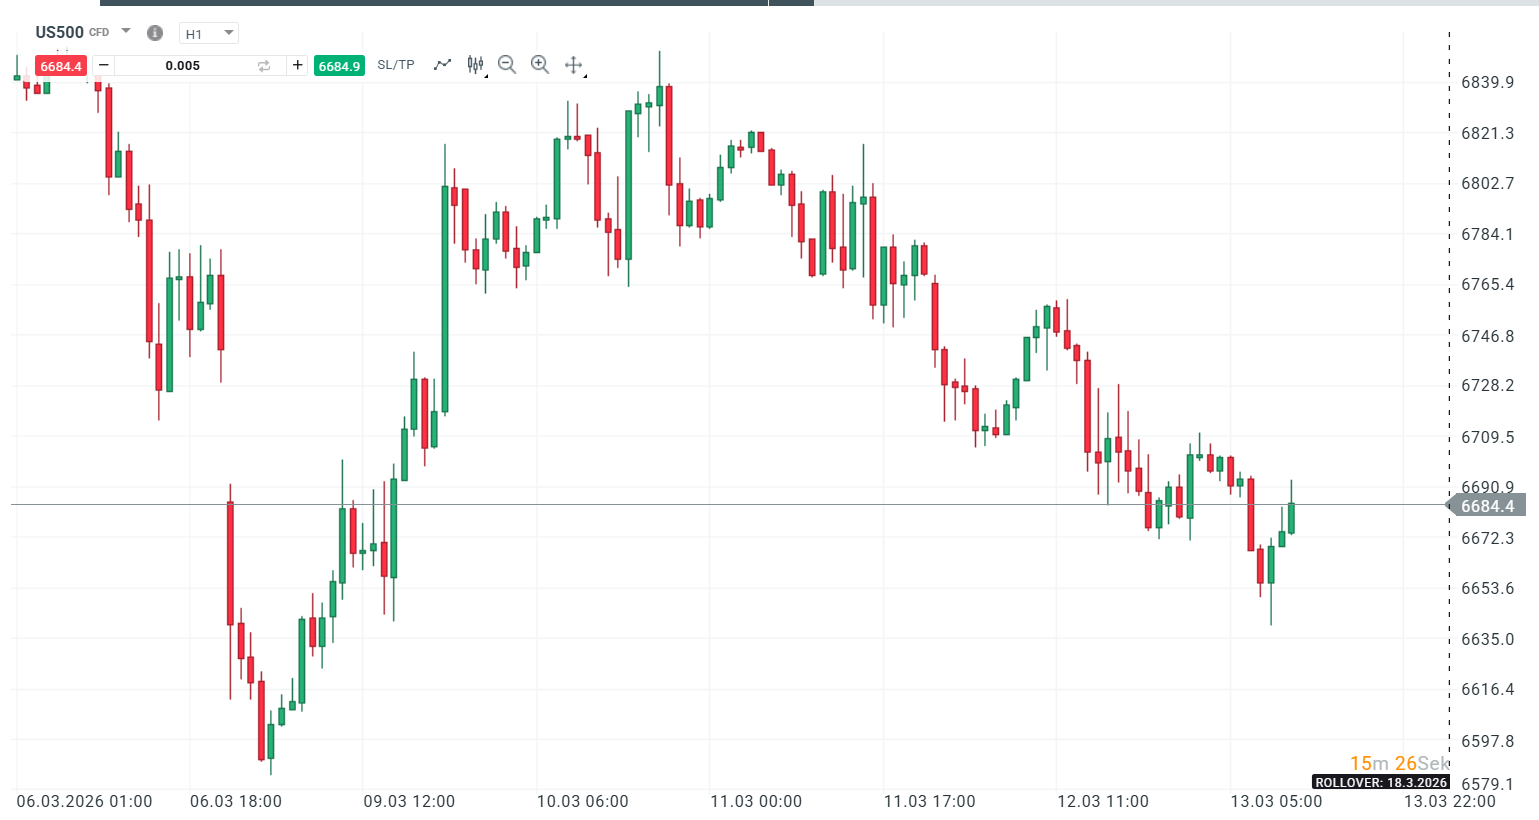
Task: Select the zoom-out magnifier tool
Action: (507, 64)
